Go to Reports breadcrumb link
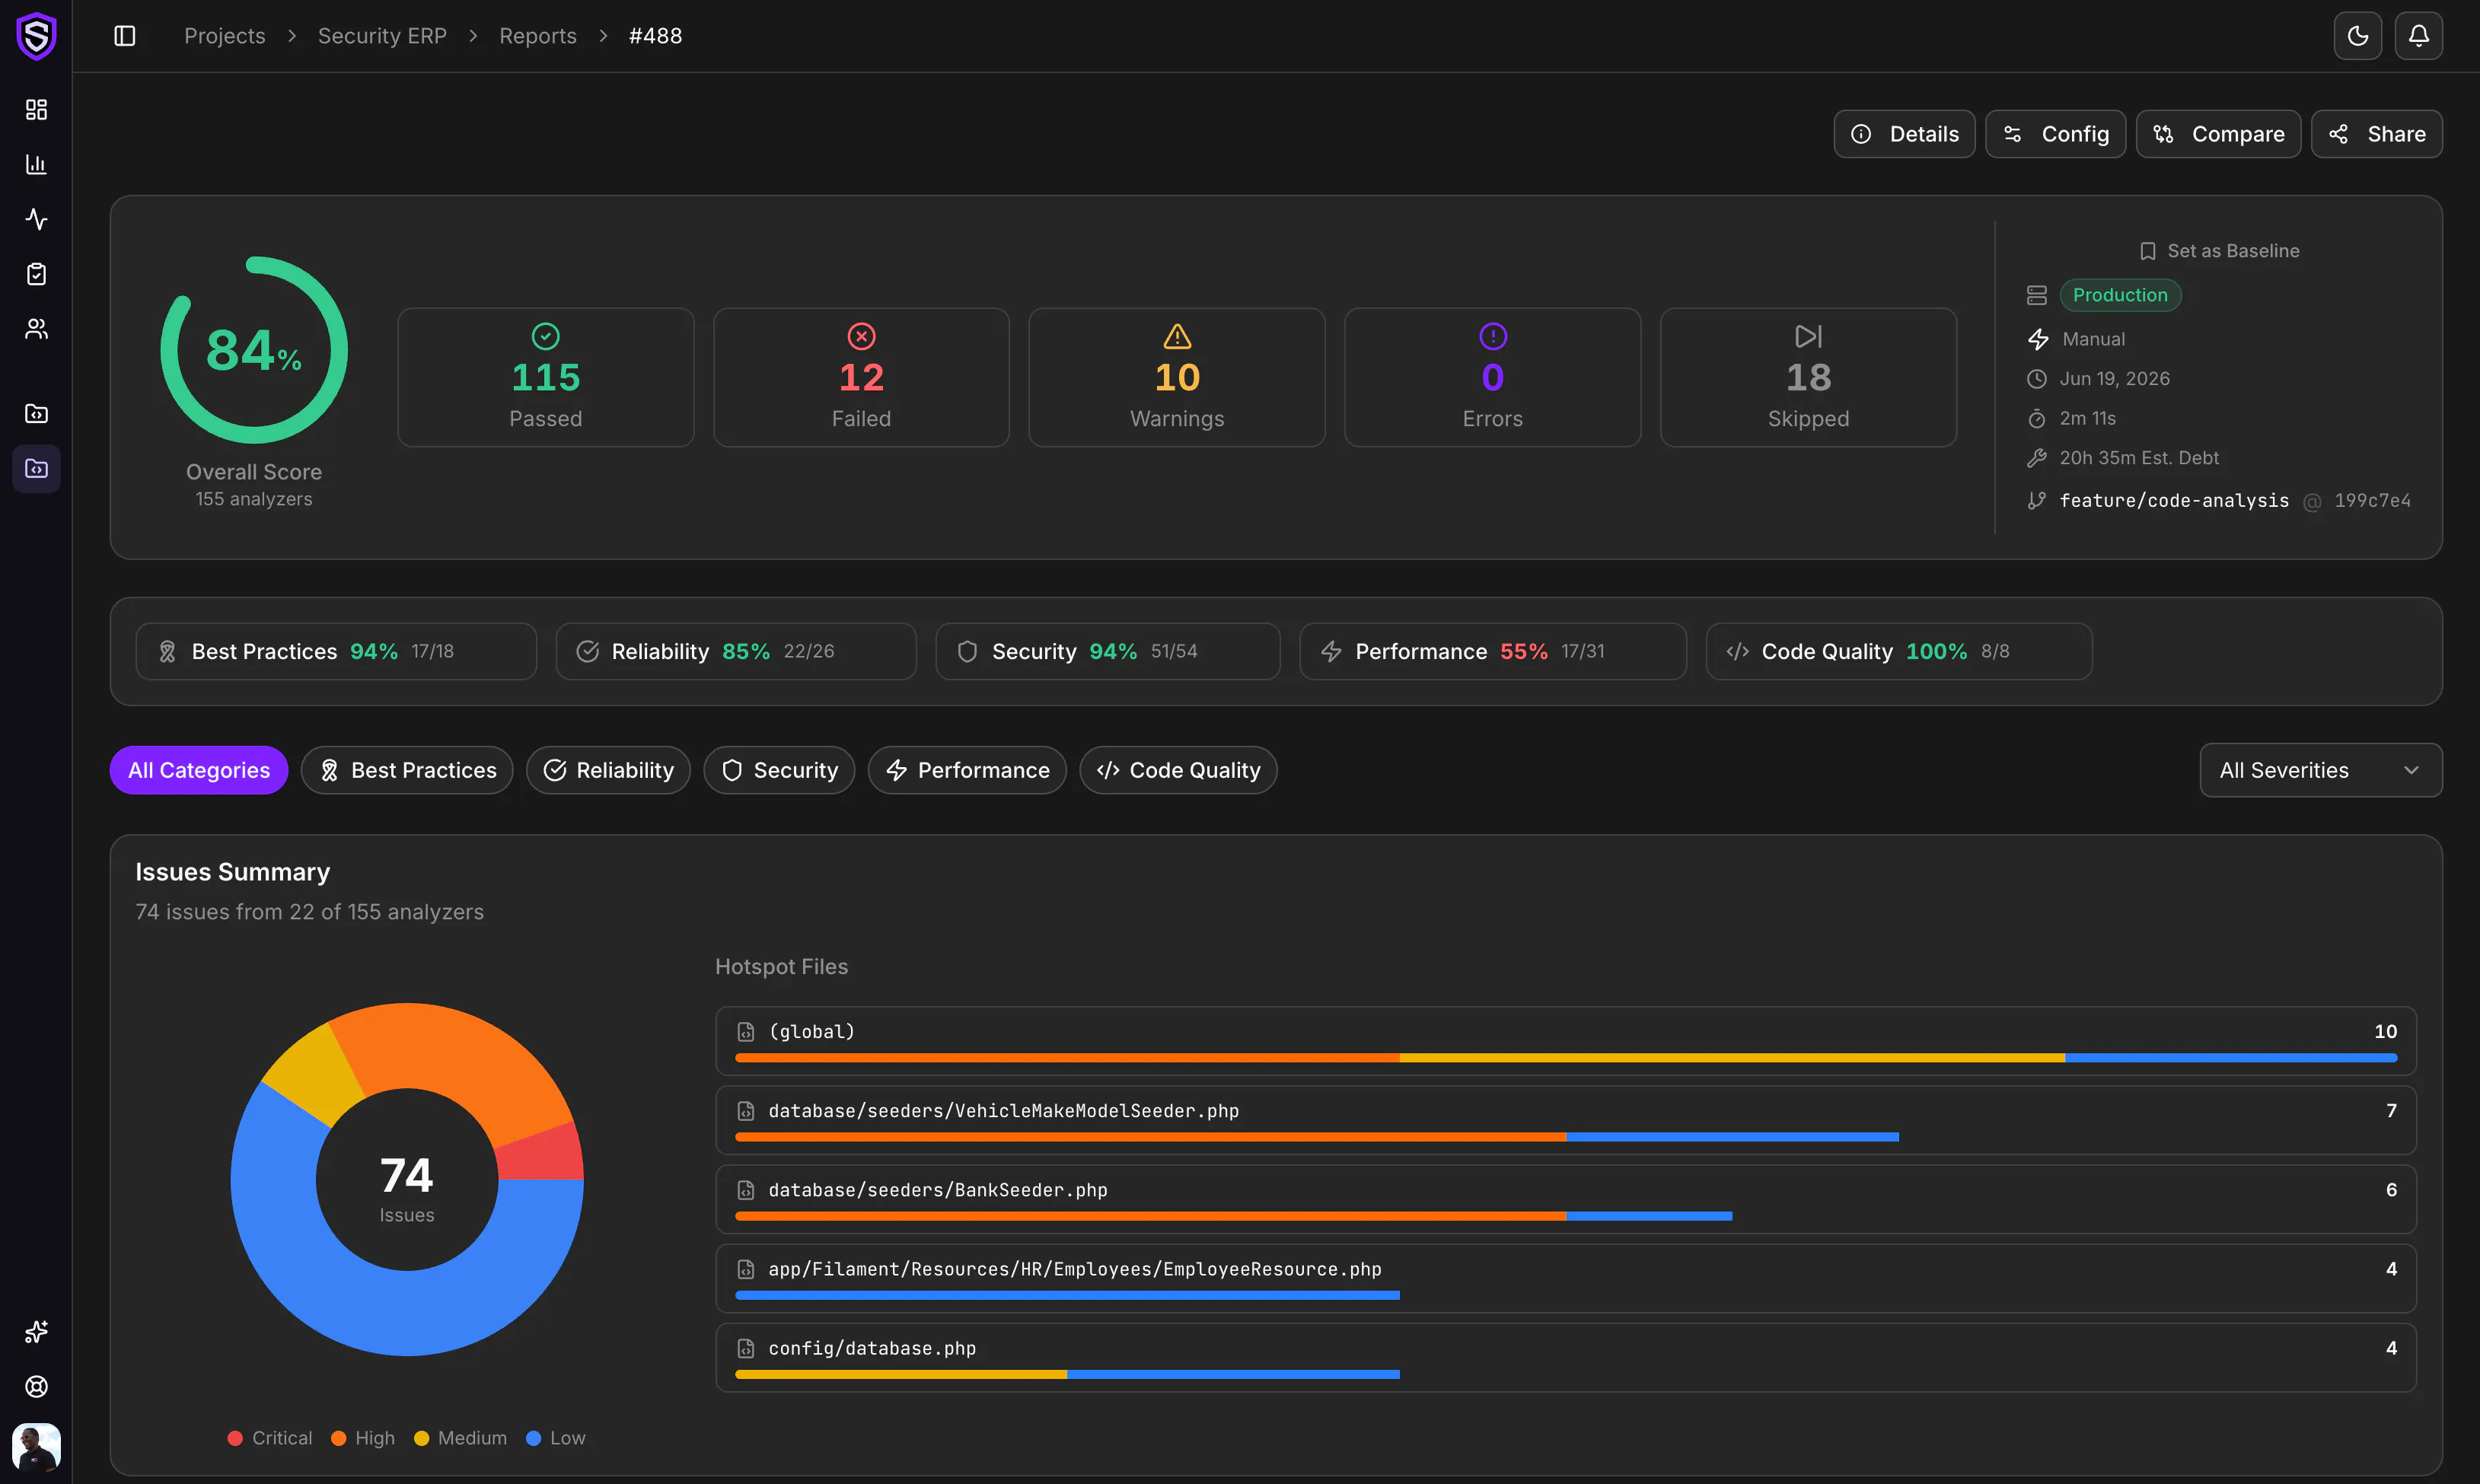The image size is (2480, 1484). (538, 36)
